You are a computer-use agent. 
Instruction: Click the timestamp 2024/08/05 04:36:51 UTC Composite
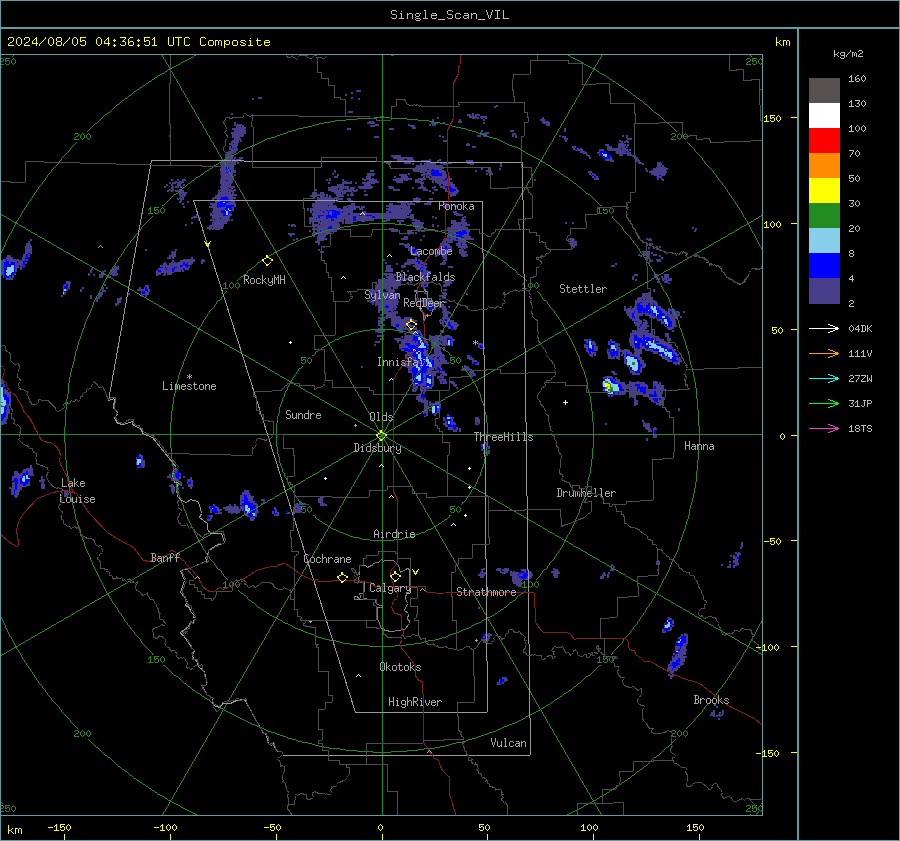pos(138,42)
